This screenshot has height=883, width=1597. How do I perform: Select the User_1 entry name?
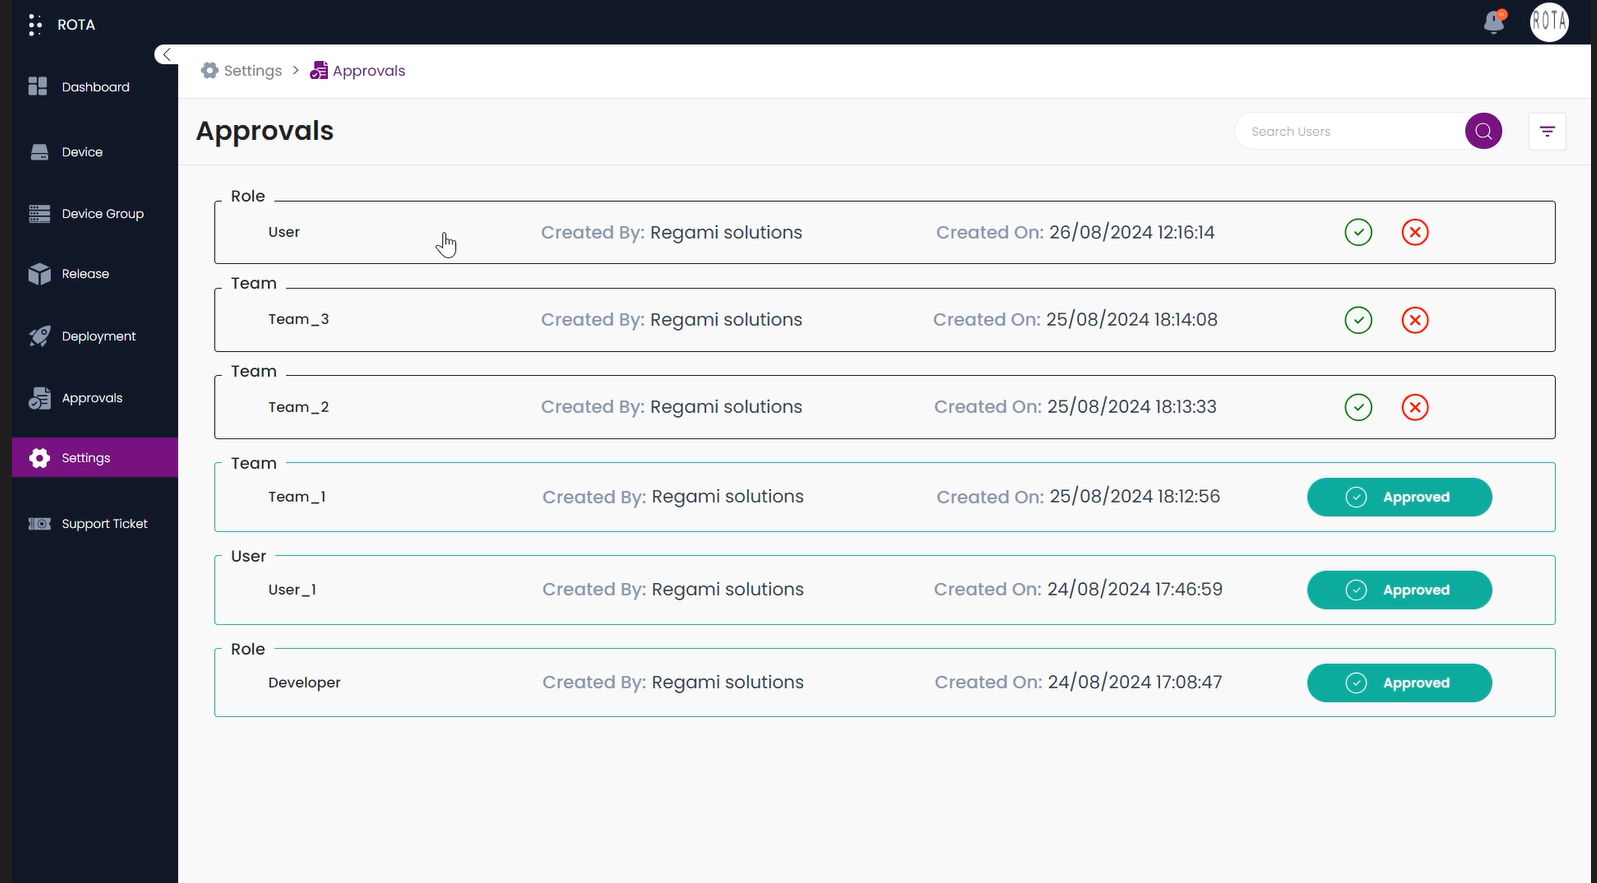(292, 590)
